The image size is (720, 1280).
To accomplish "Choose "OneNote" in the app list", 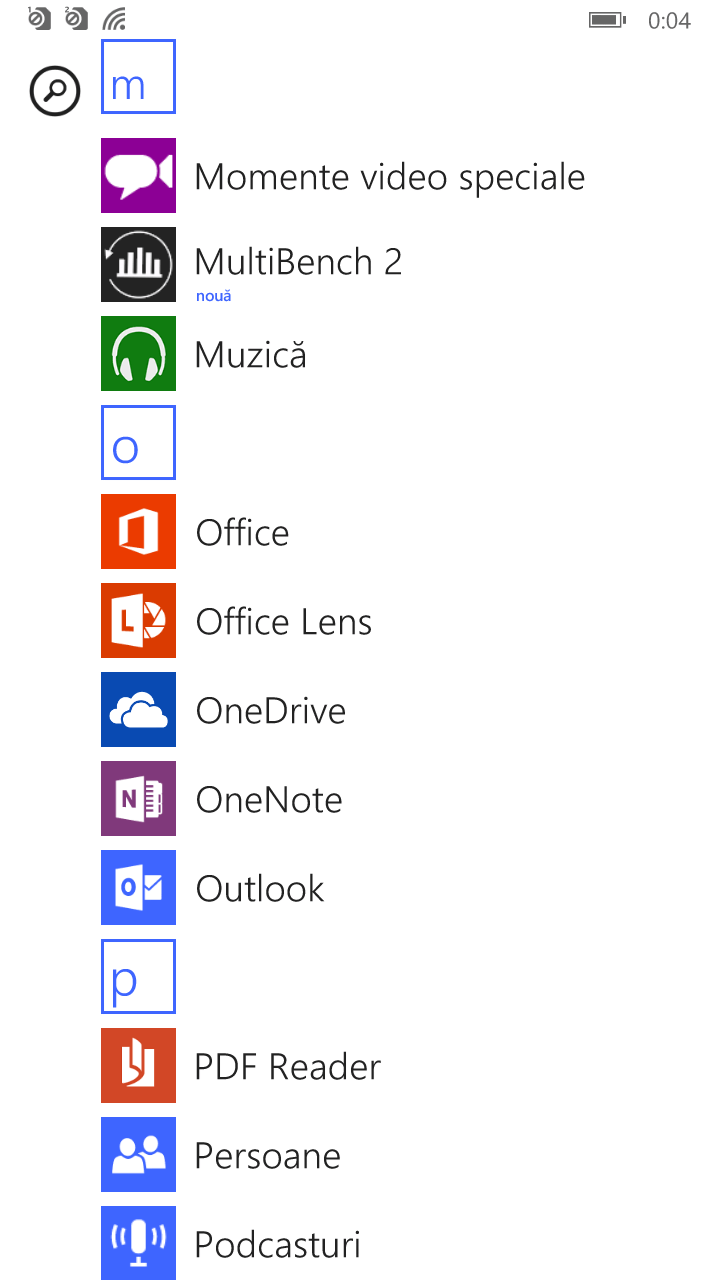I will pyautogui.click(x=269, y=800).
